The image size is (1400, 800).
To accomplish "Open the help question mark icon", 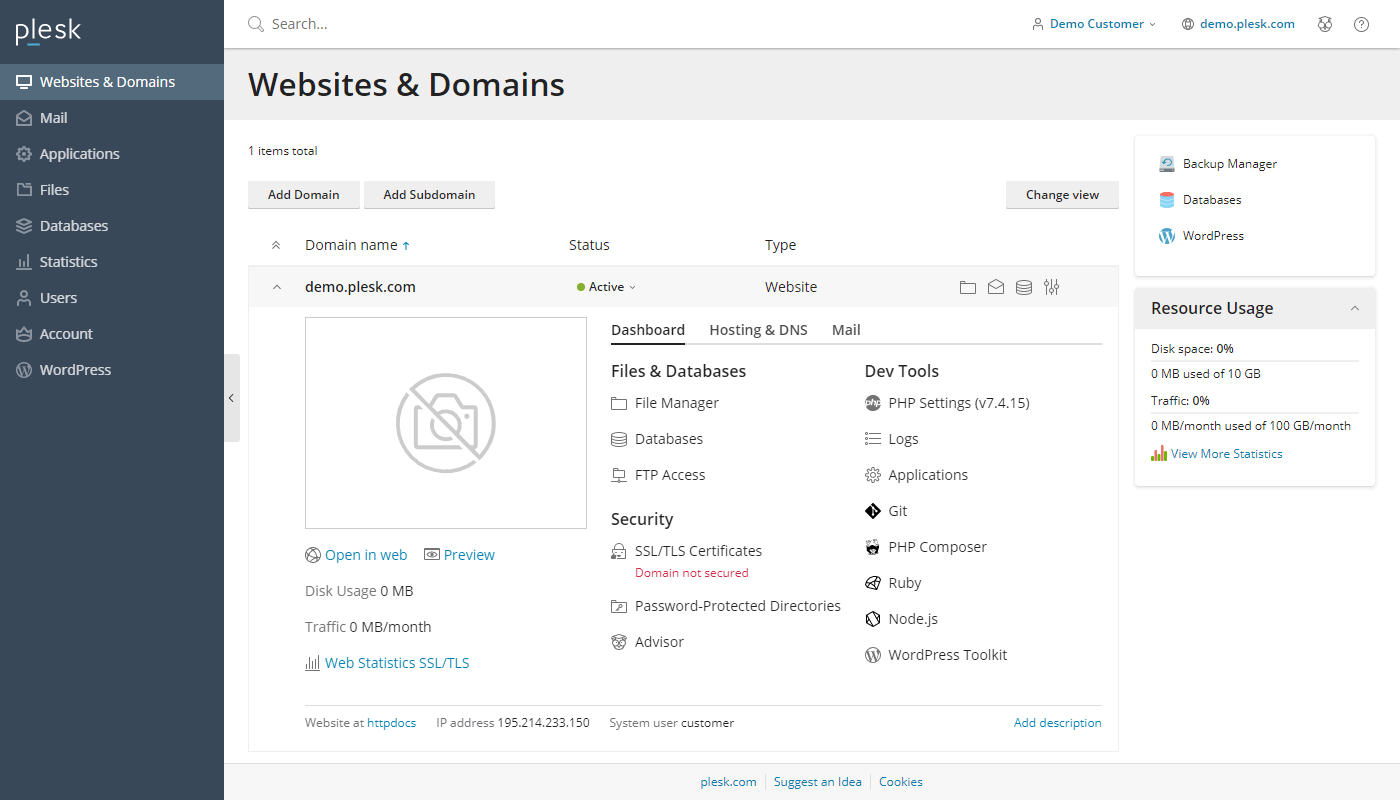I will [x=1361, y=24].
